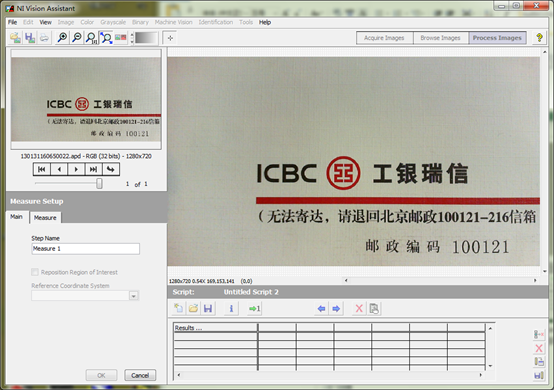Switch to the Measure tab
Viewport: 554px width, 390px height.
(x=45, y=218)
